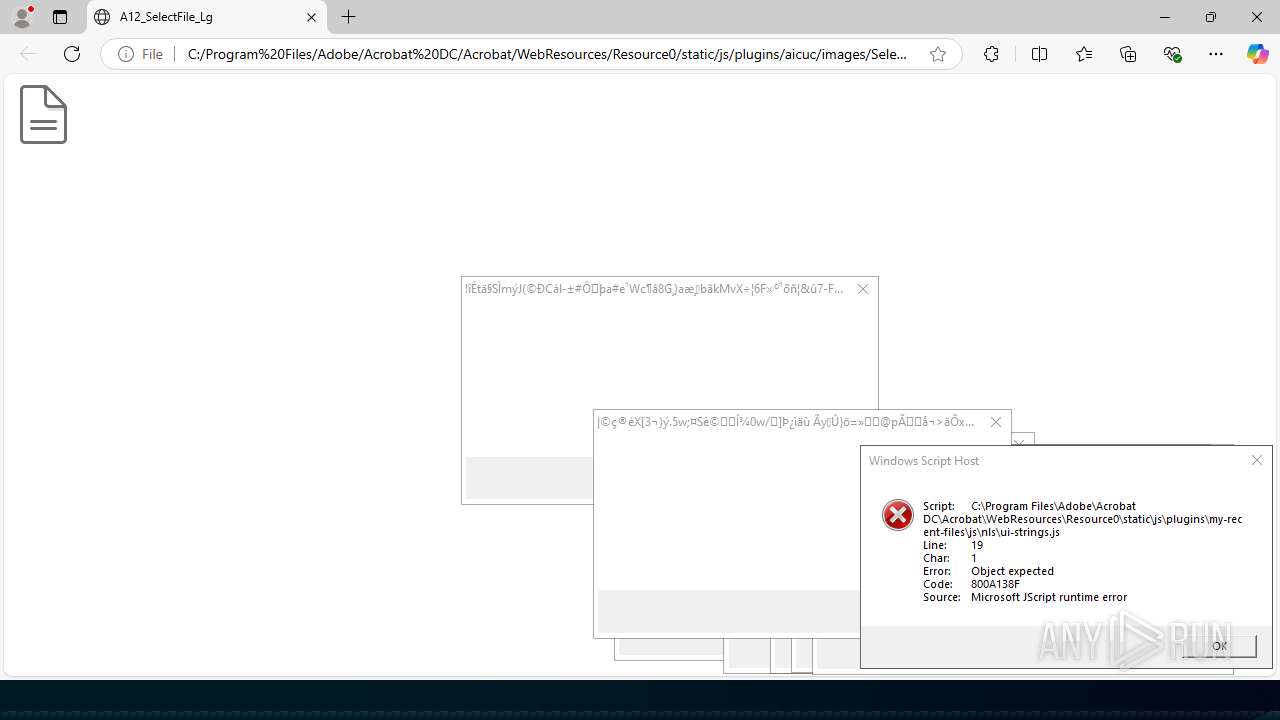
Task: Open the Copilot sidebar icon
Action: pos(1257,54)
